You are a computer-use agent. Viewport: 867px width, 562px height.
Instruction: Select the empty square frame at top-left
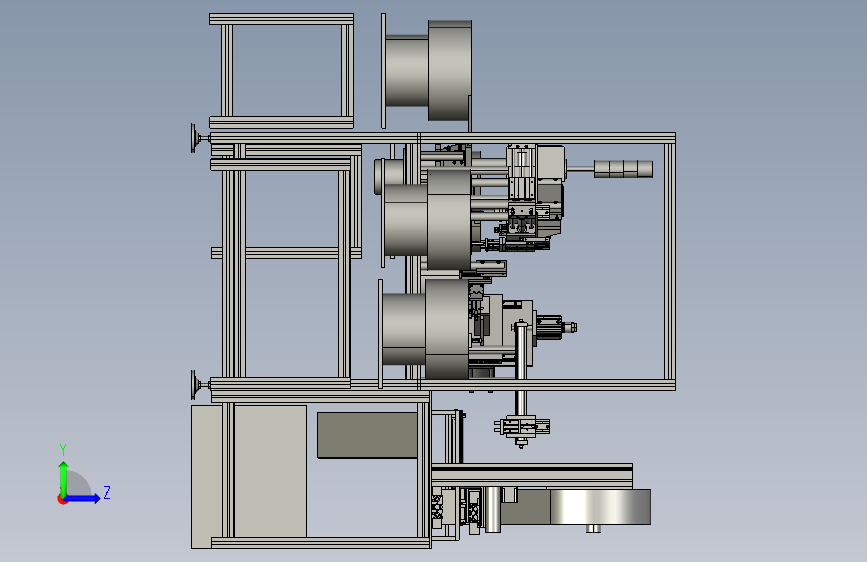coord(281,71)
